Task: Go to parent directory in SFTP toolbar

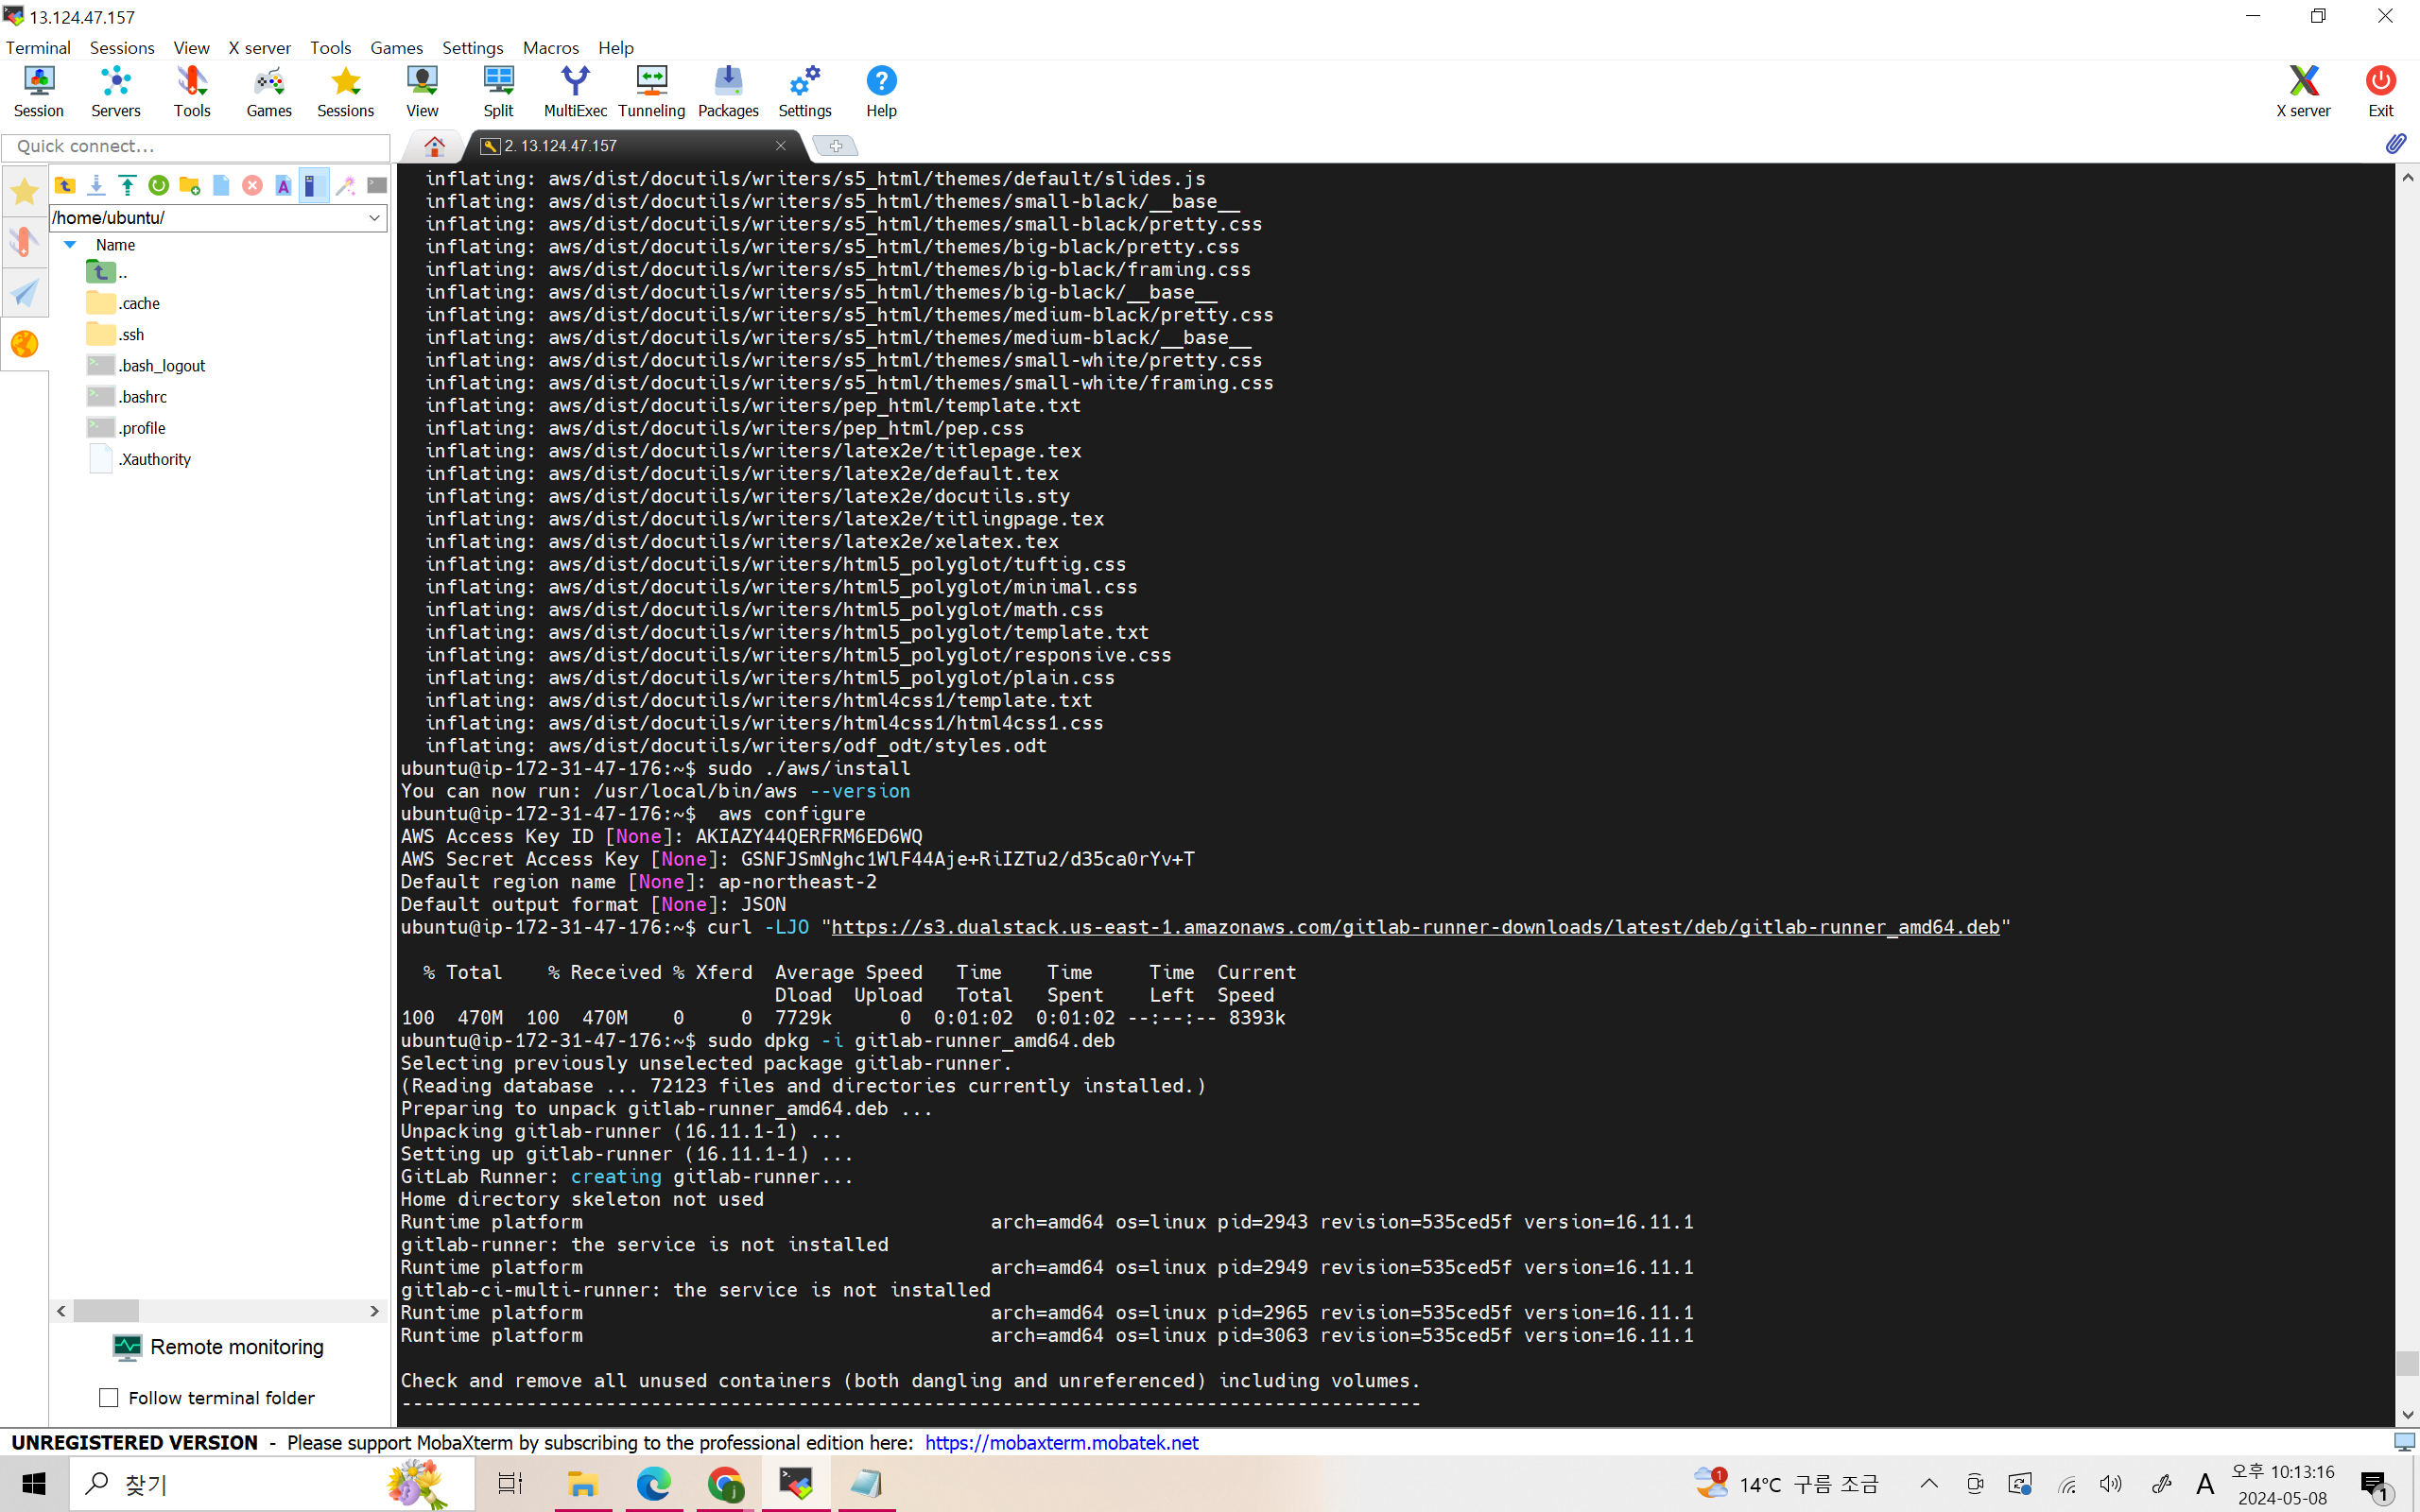Action: 65,186
